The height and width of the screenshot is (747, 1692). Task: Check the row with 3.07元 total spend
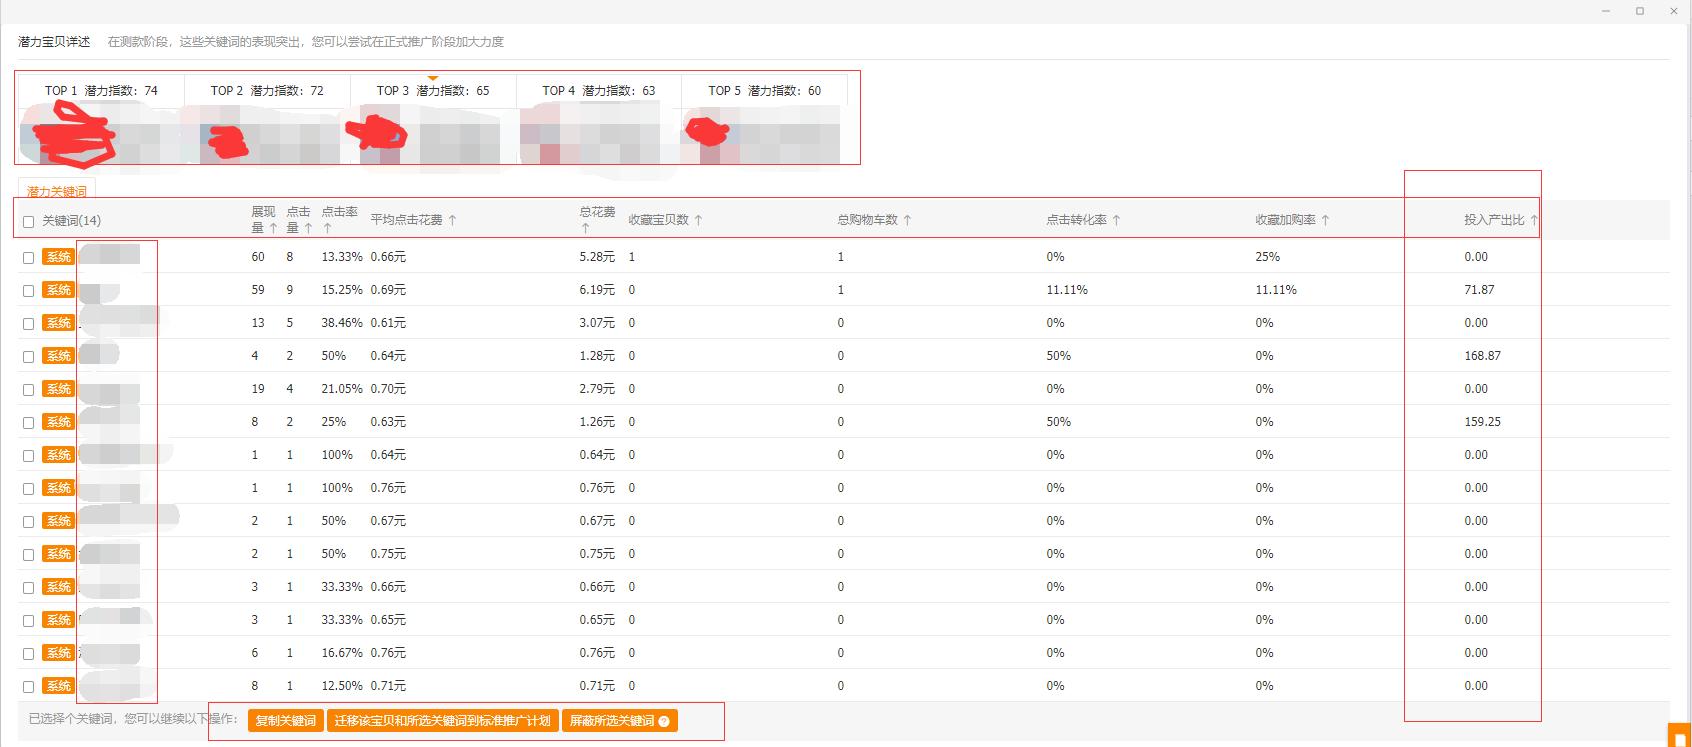pyautogui.click(x=28, y=324)
